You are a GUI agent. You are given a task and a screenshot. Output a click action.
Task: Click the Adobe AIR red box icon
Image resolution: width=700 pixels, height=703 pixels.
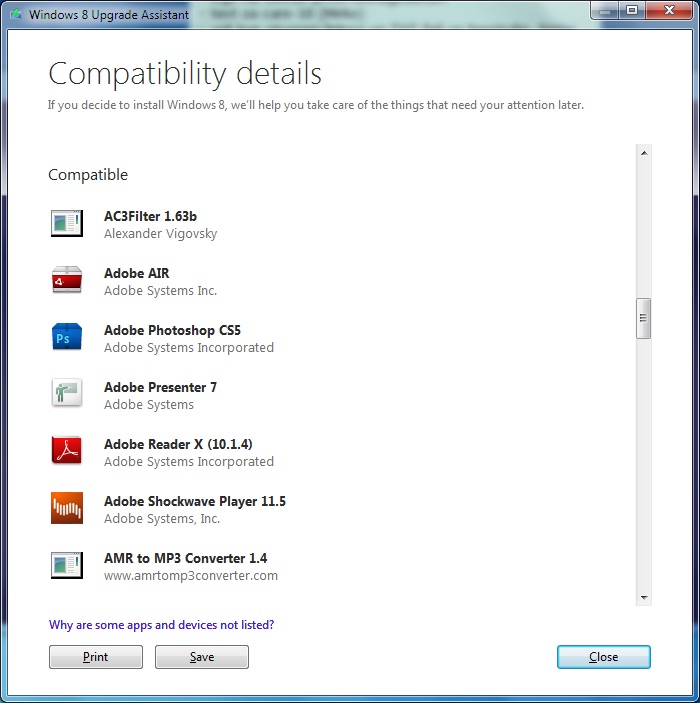point(67,280)
